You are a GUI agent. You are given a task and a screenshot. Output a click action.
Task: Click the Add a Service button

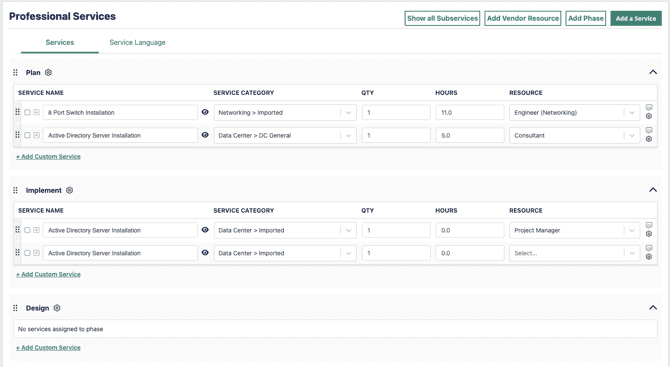point(636,18)
